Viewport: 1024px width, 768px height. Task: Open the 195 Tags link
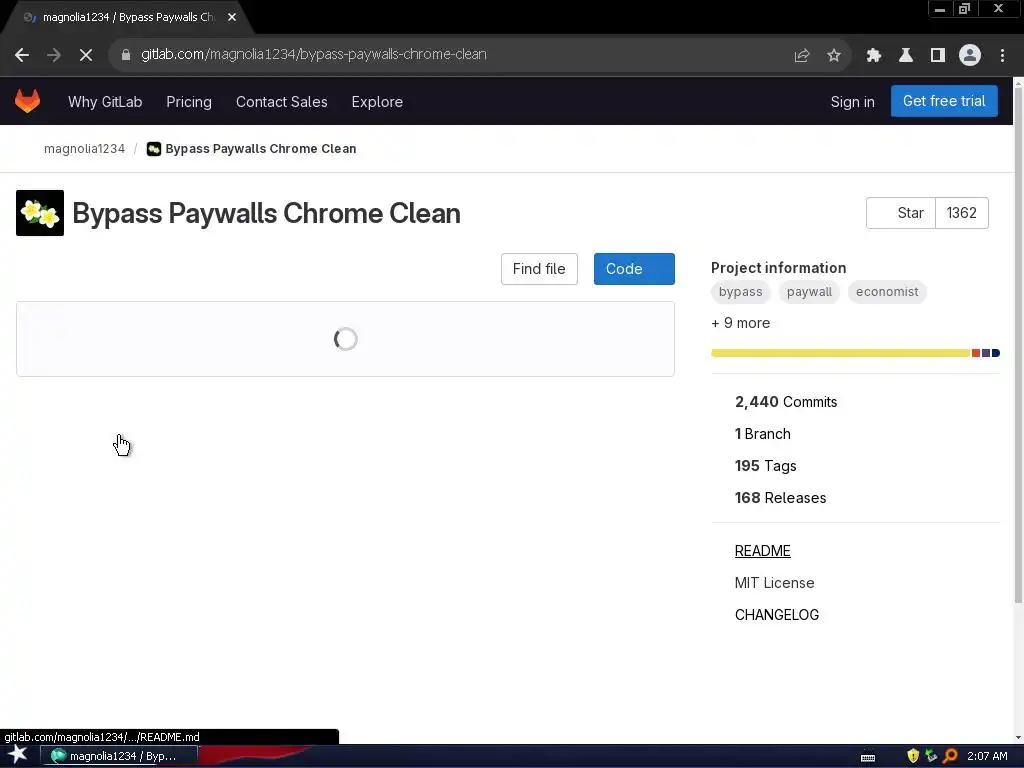pos(765,466)
